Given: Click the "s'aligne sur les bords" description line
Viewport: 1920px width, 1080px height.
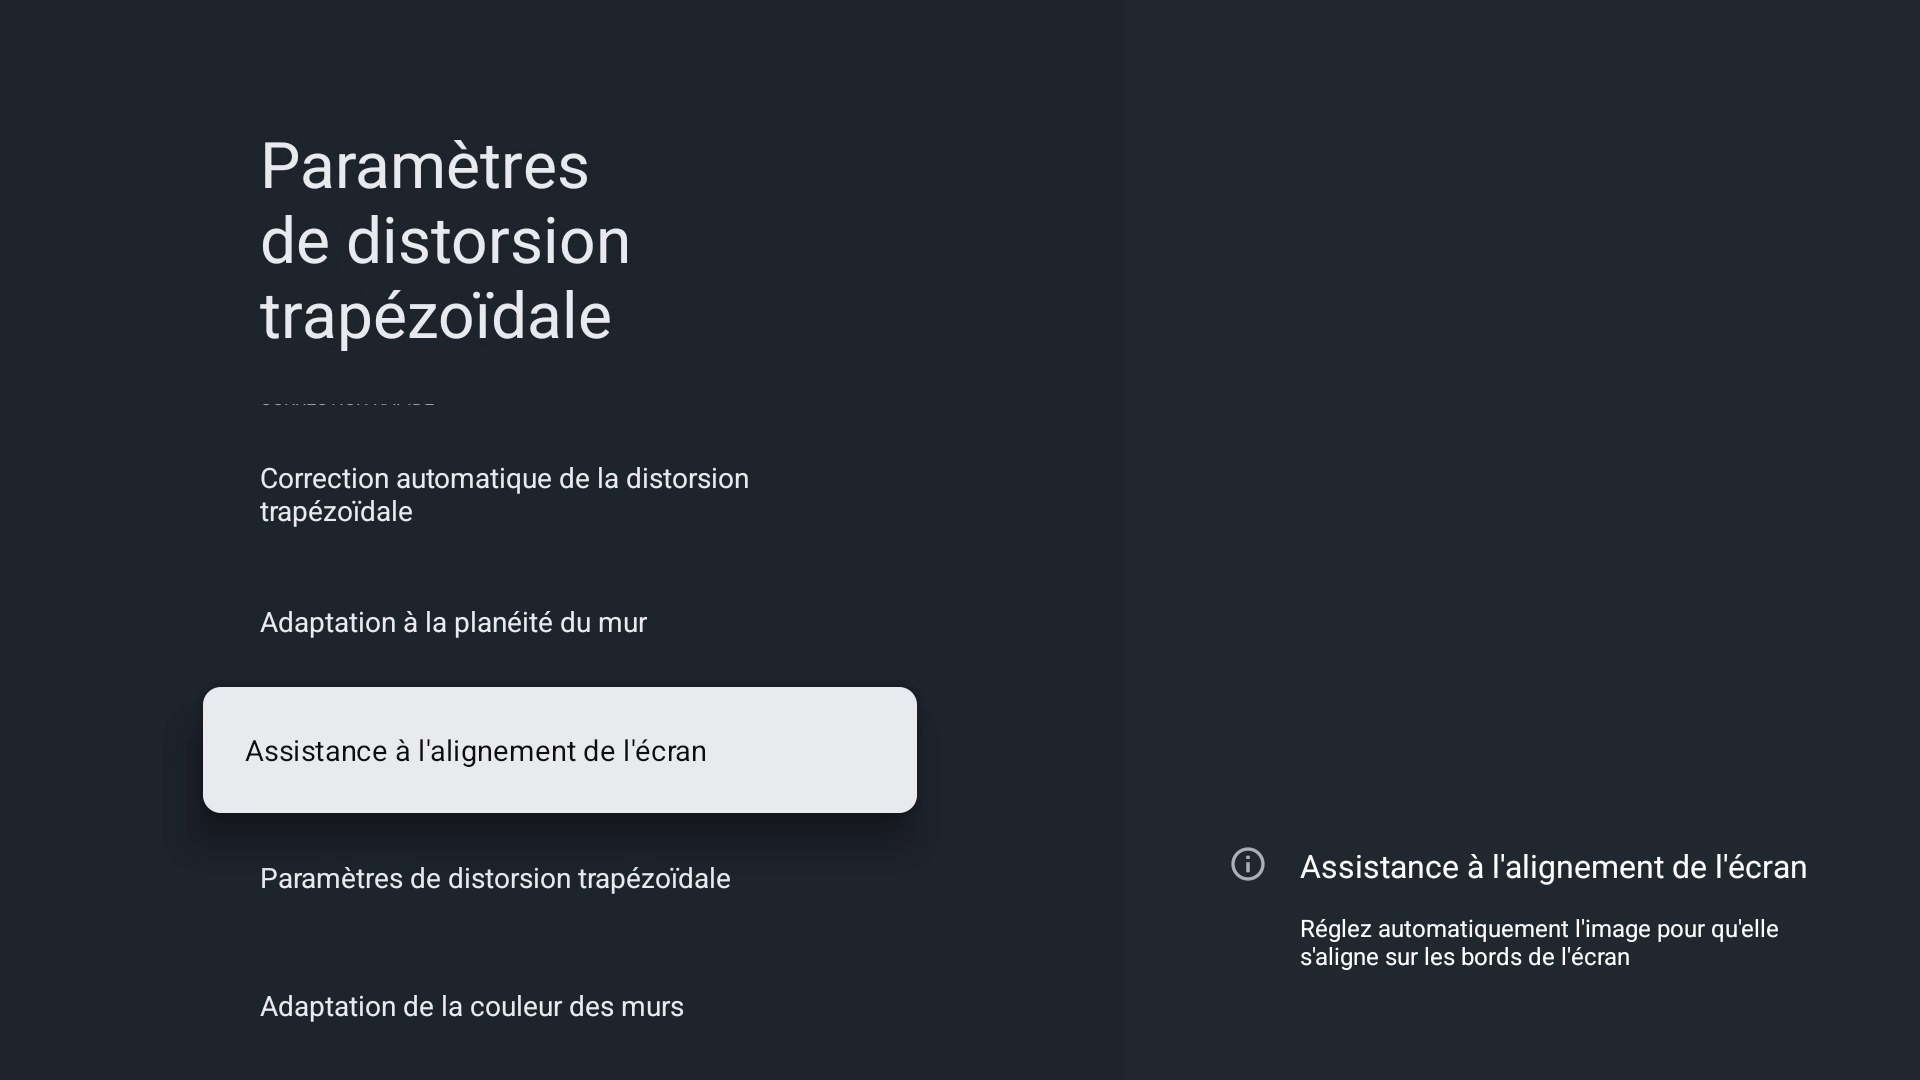Looking at the screenshot, I should point(1464,958).
